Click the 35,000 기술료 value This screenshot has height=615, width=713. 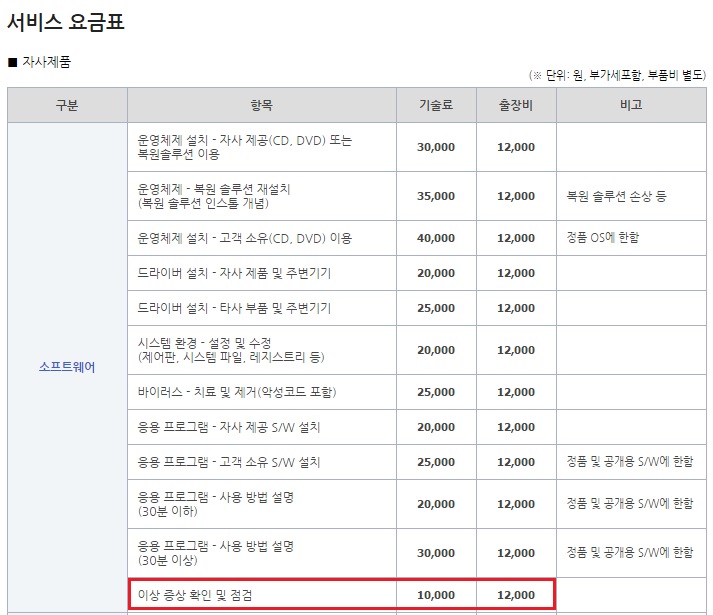coord(436,196)
